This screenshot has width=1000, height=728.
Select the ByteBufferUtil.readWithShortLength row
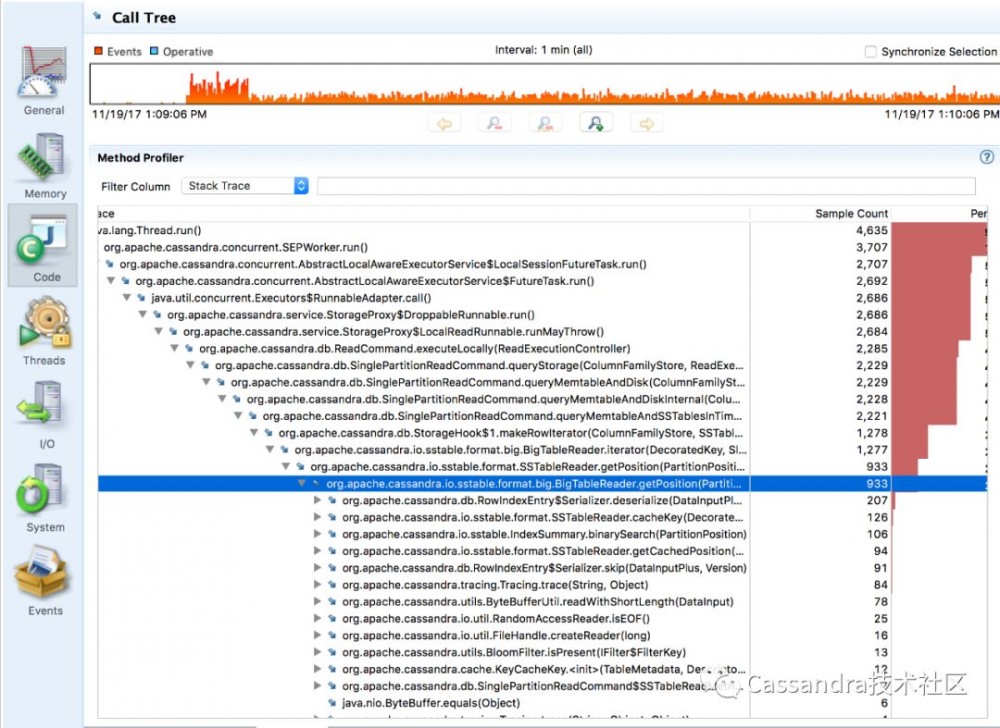click(542, 602)
